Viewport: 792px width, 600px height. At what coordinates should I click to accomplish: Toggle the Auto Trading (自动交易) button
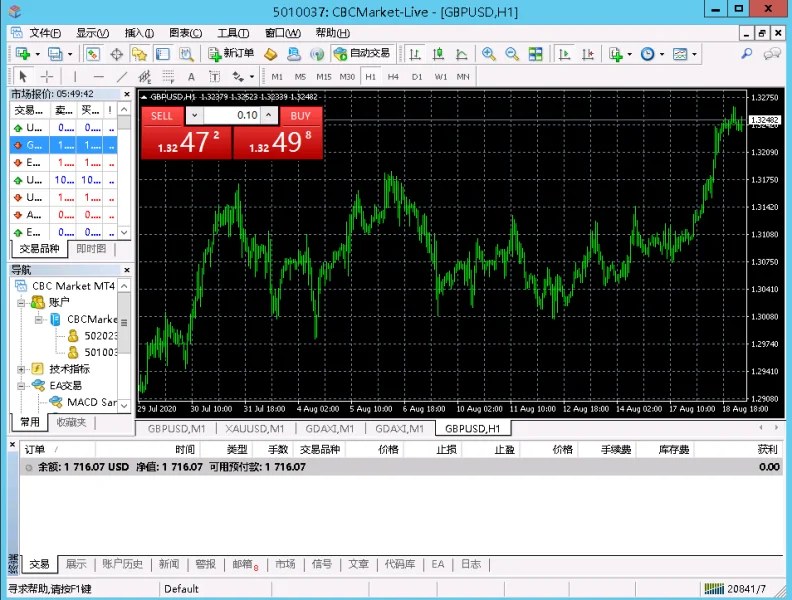click(x=362, y=54)
